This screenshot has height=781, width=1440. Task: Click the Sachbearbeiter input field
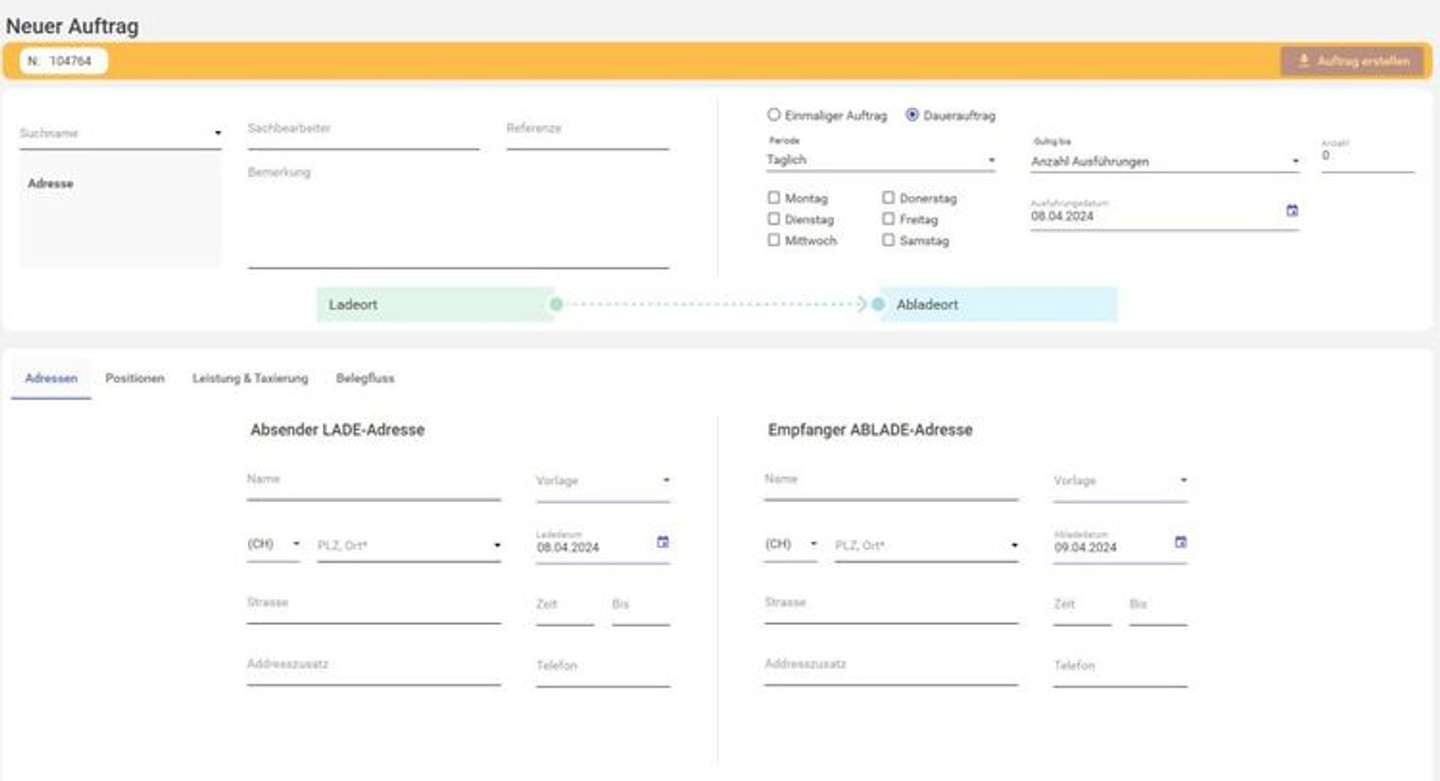pyautogui.click(x=363, y=135)
